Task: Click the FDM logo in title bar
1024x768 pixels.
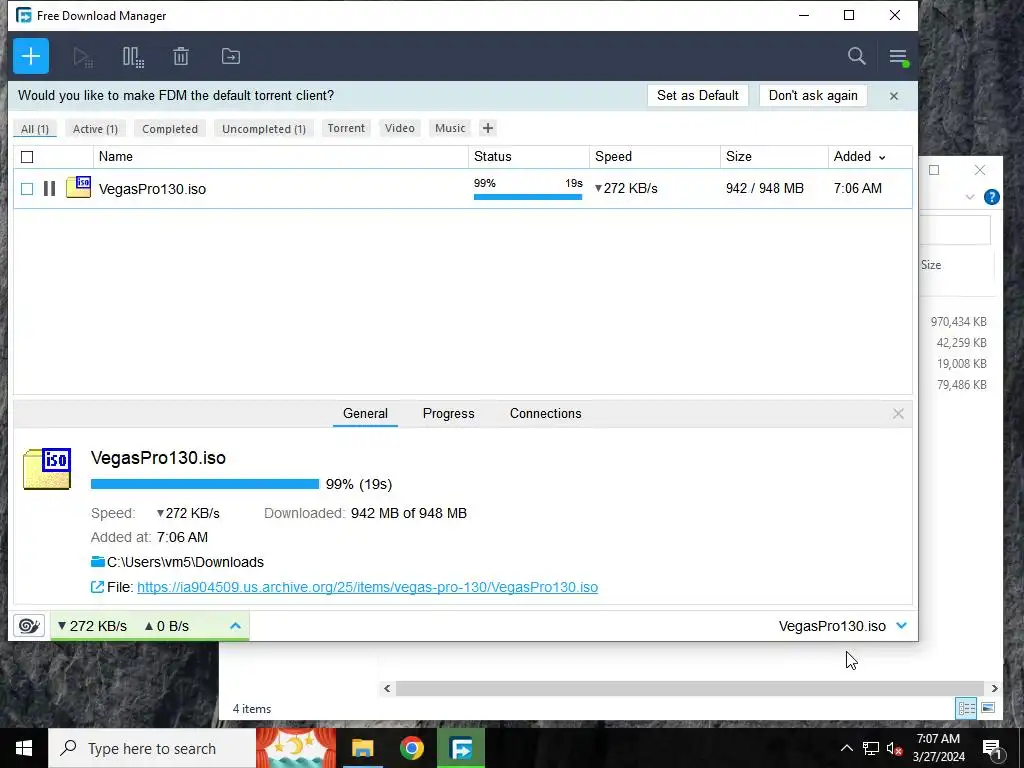Action: pyautogui.click(x=24, y=15)
